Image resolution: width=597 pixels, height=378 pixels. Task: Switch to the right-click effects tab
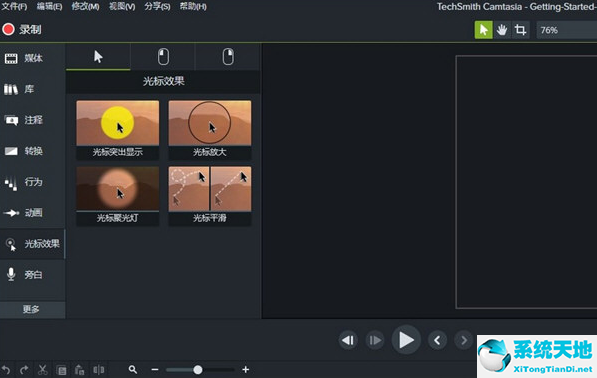(228, 57)
